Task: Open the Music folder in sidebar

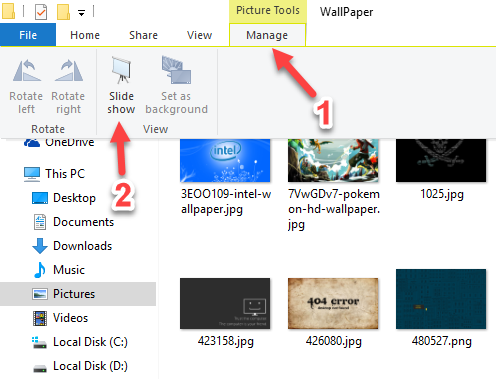Action: 59,270
